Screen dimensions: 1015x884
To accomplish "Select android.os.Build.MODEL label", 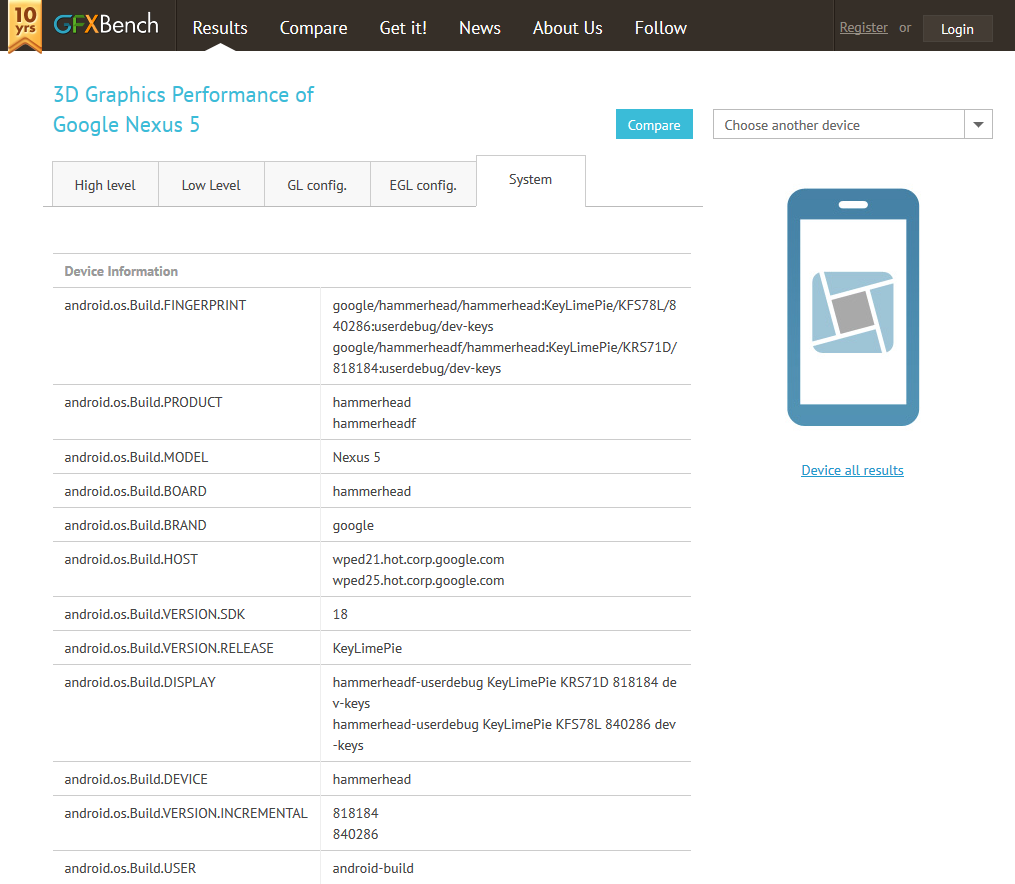I will (136, 458).
